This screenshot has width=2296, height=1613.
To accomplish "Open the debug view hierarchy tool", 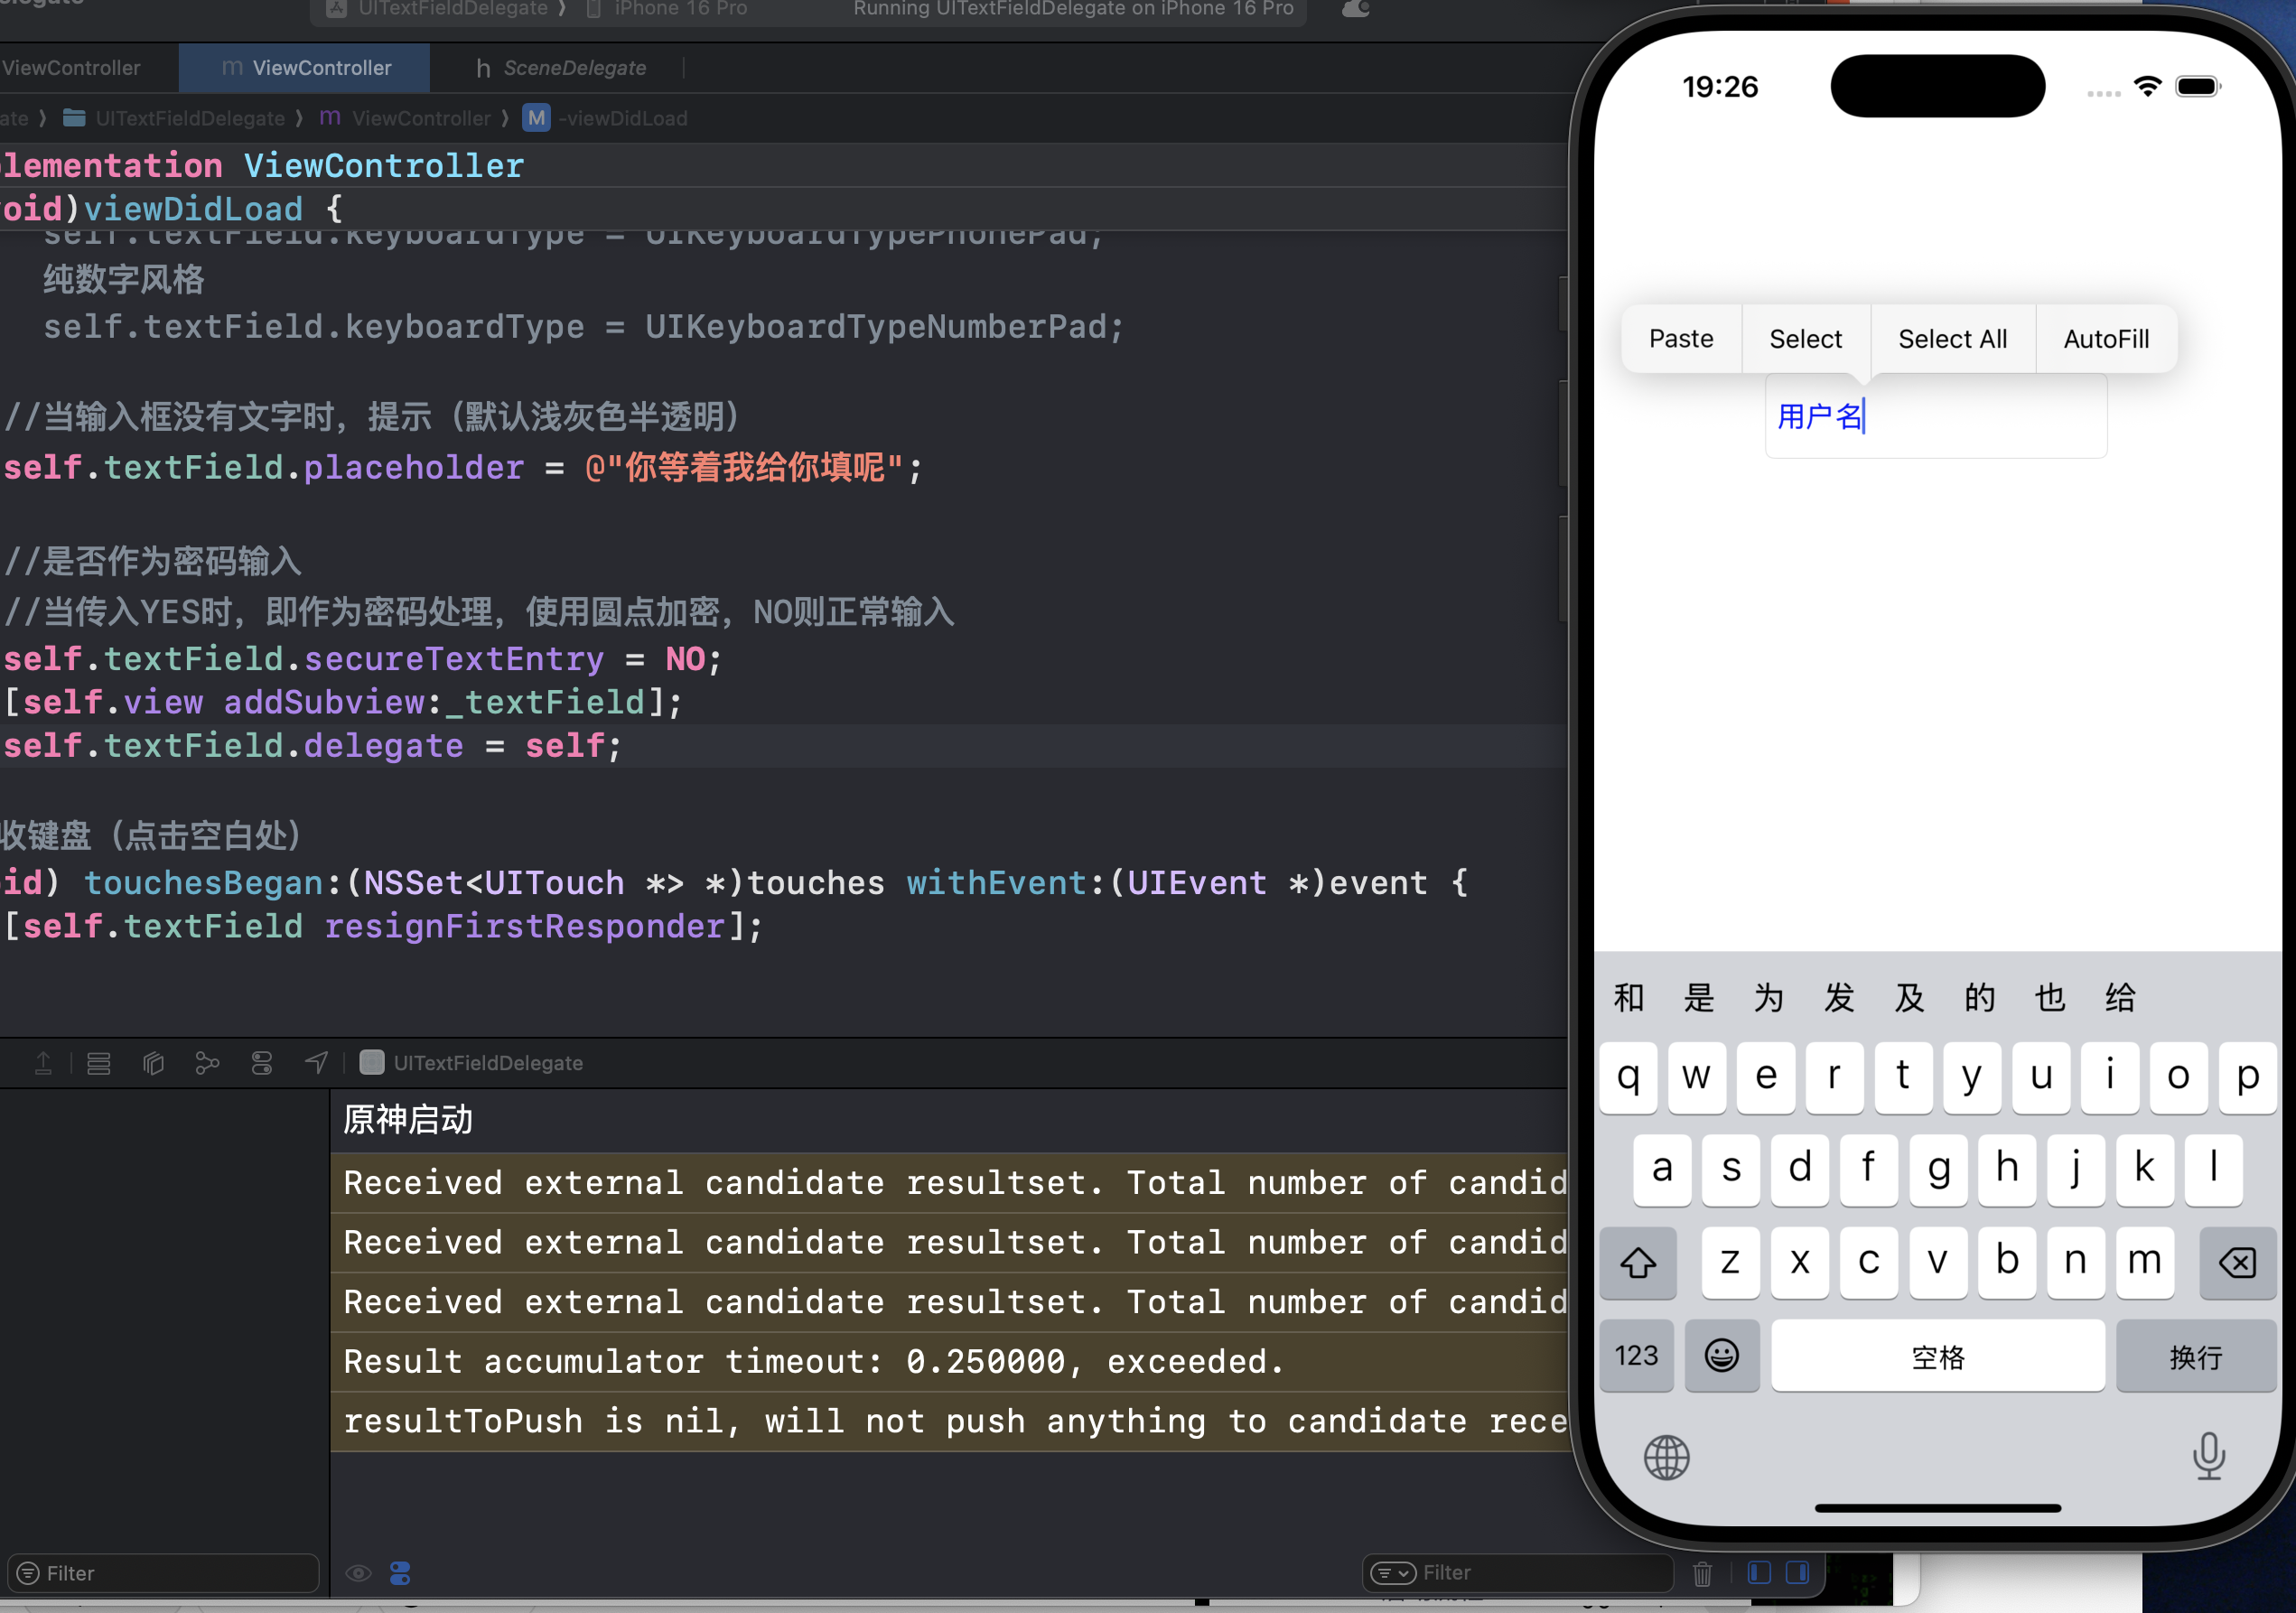I will coord(153,1063).
